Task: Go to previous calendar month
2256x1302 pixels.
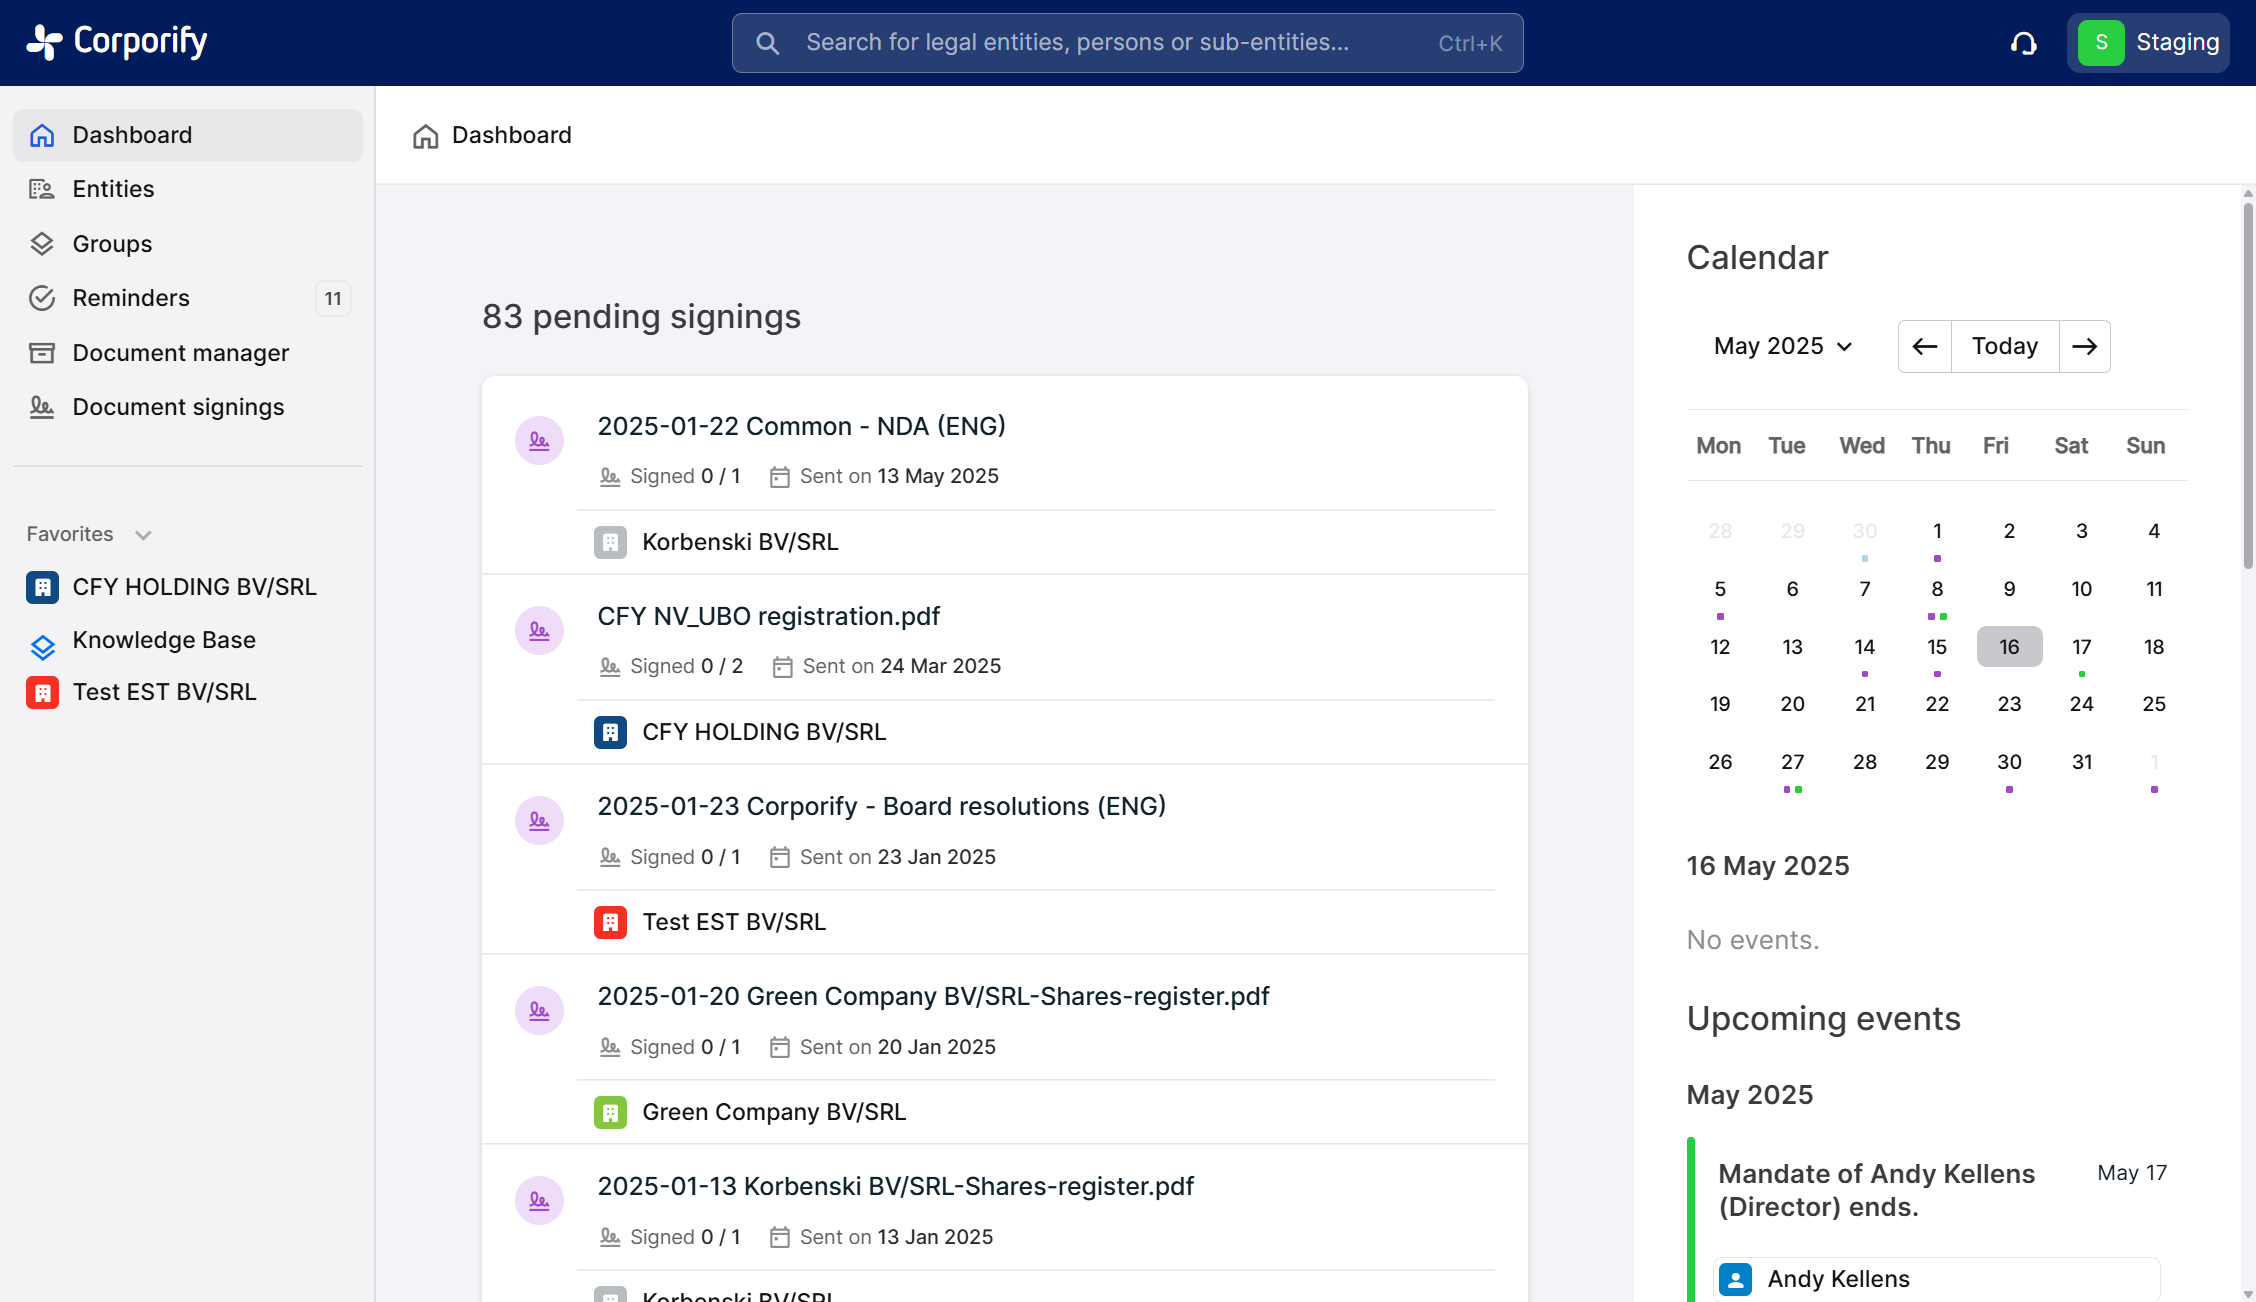Action: 1924,347
